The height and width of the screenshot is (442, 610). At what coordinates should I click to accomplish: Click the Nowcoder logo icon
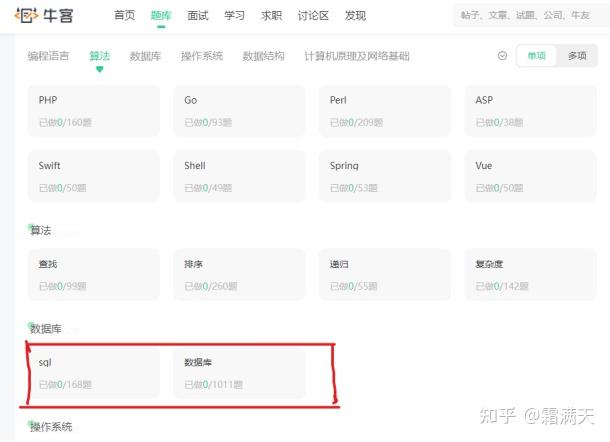[x=26, y=15]
